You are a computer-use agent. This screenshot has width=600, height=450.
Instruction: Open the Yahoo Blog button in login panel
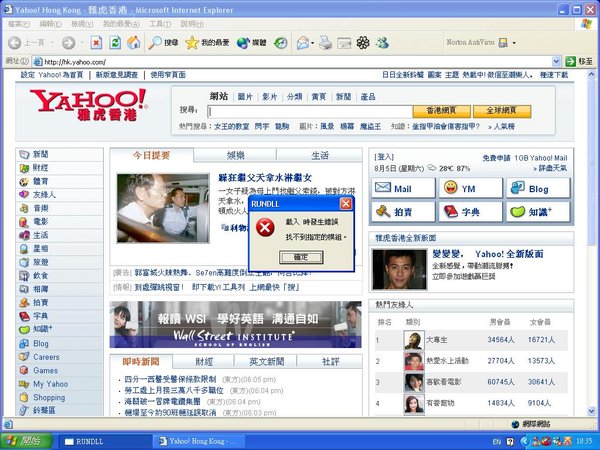(538, 188)
